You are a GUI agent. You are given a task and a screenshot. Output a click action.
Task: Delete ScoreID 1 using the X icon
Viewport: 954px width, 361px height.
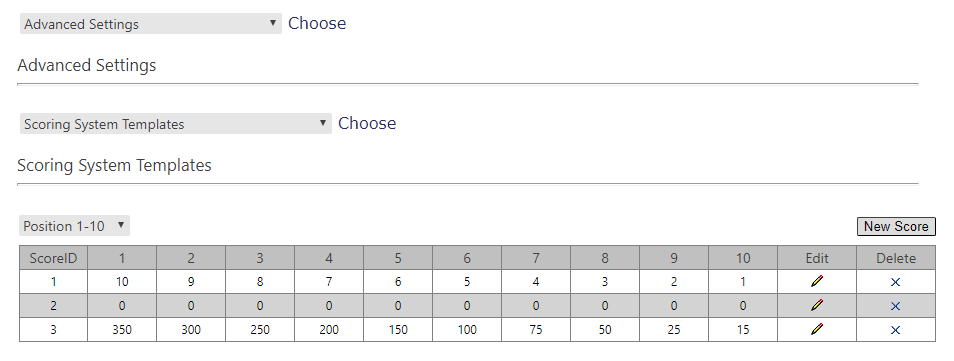895,282
